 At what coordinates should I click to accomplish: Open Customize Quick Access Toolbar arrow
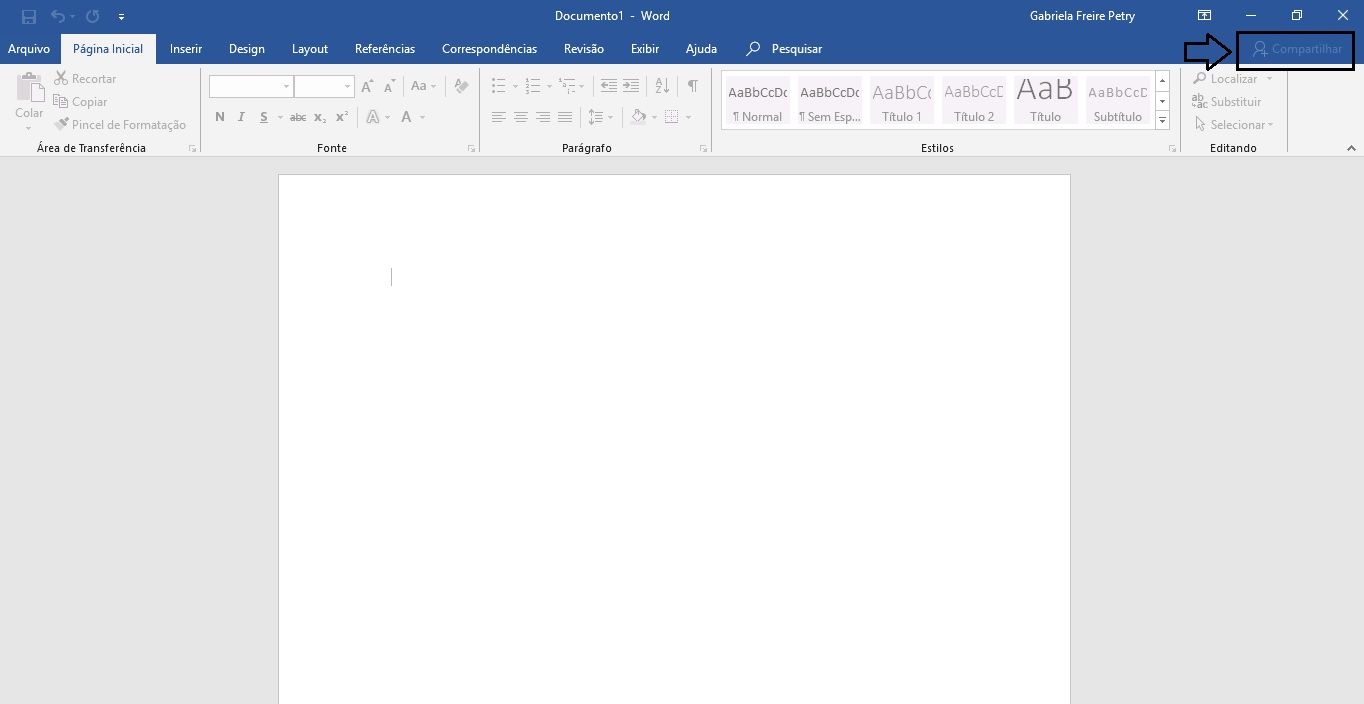[x=121, y=17]
